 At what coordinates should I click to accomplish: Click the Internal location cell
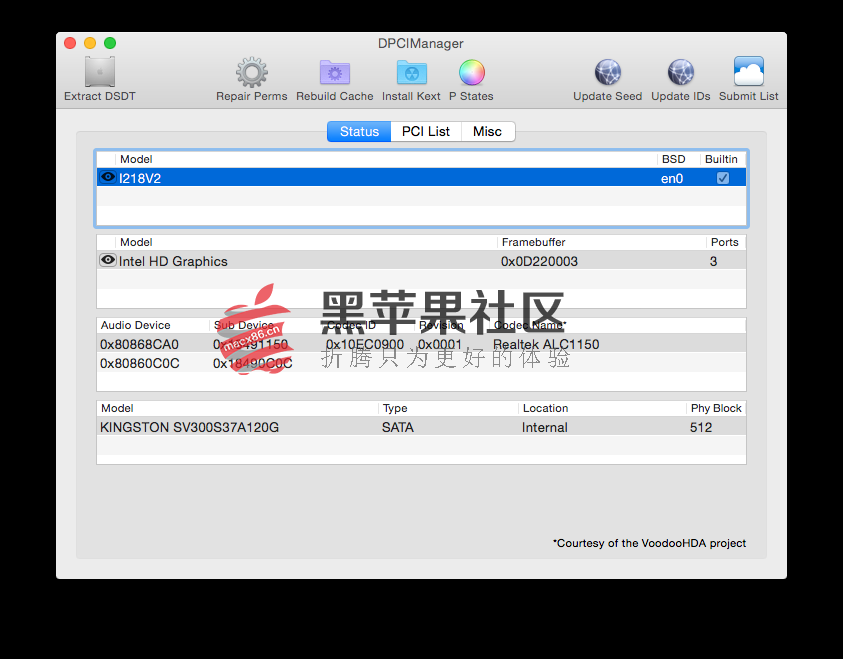click(x=545, y=427)
